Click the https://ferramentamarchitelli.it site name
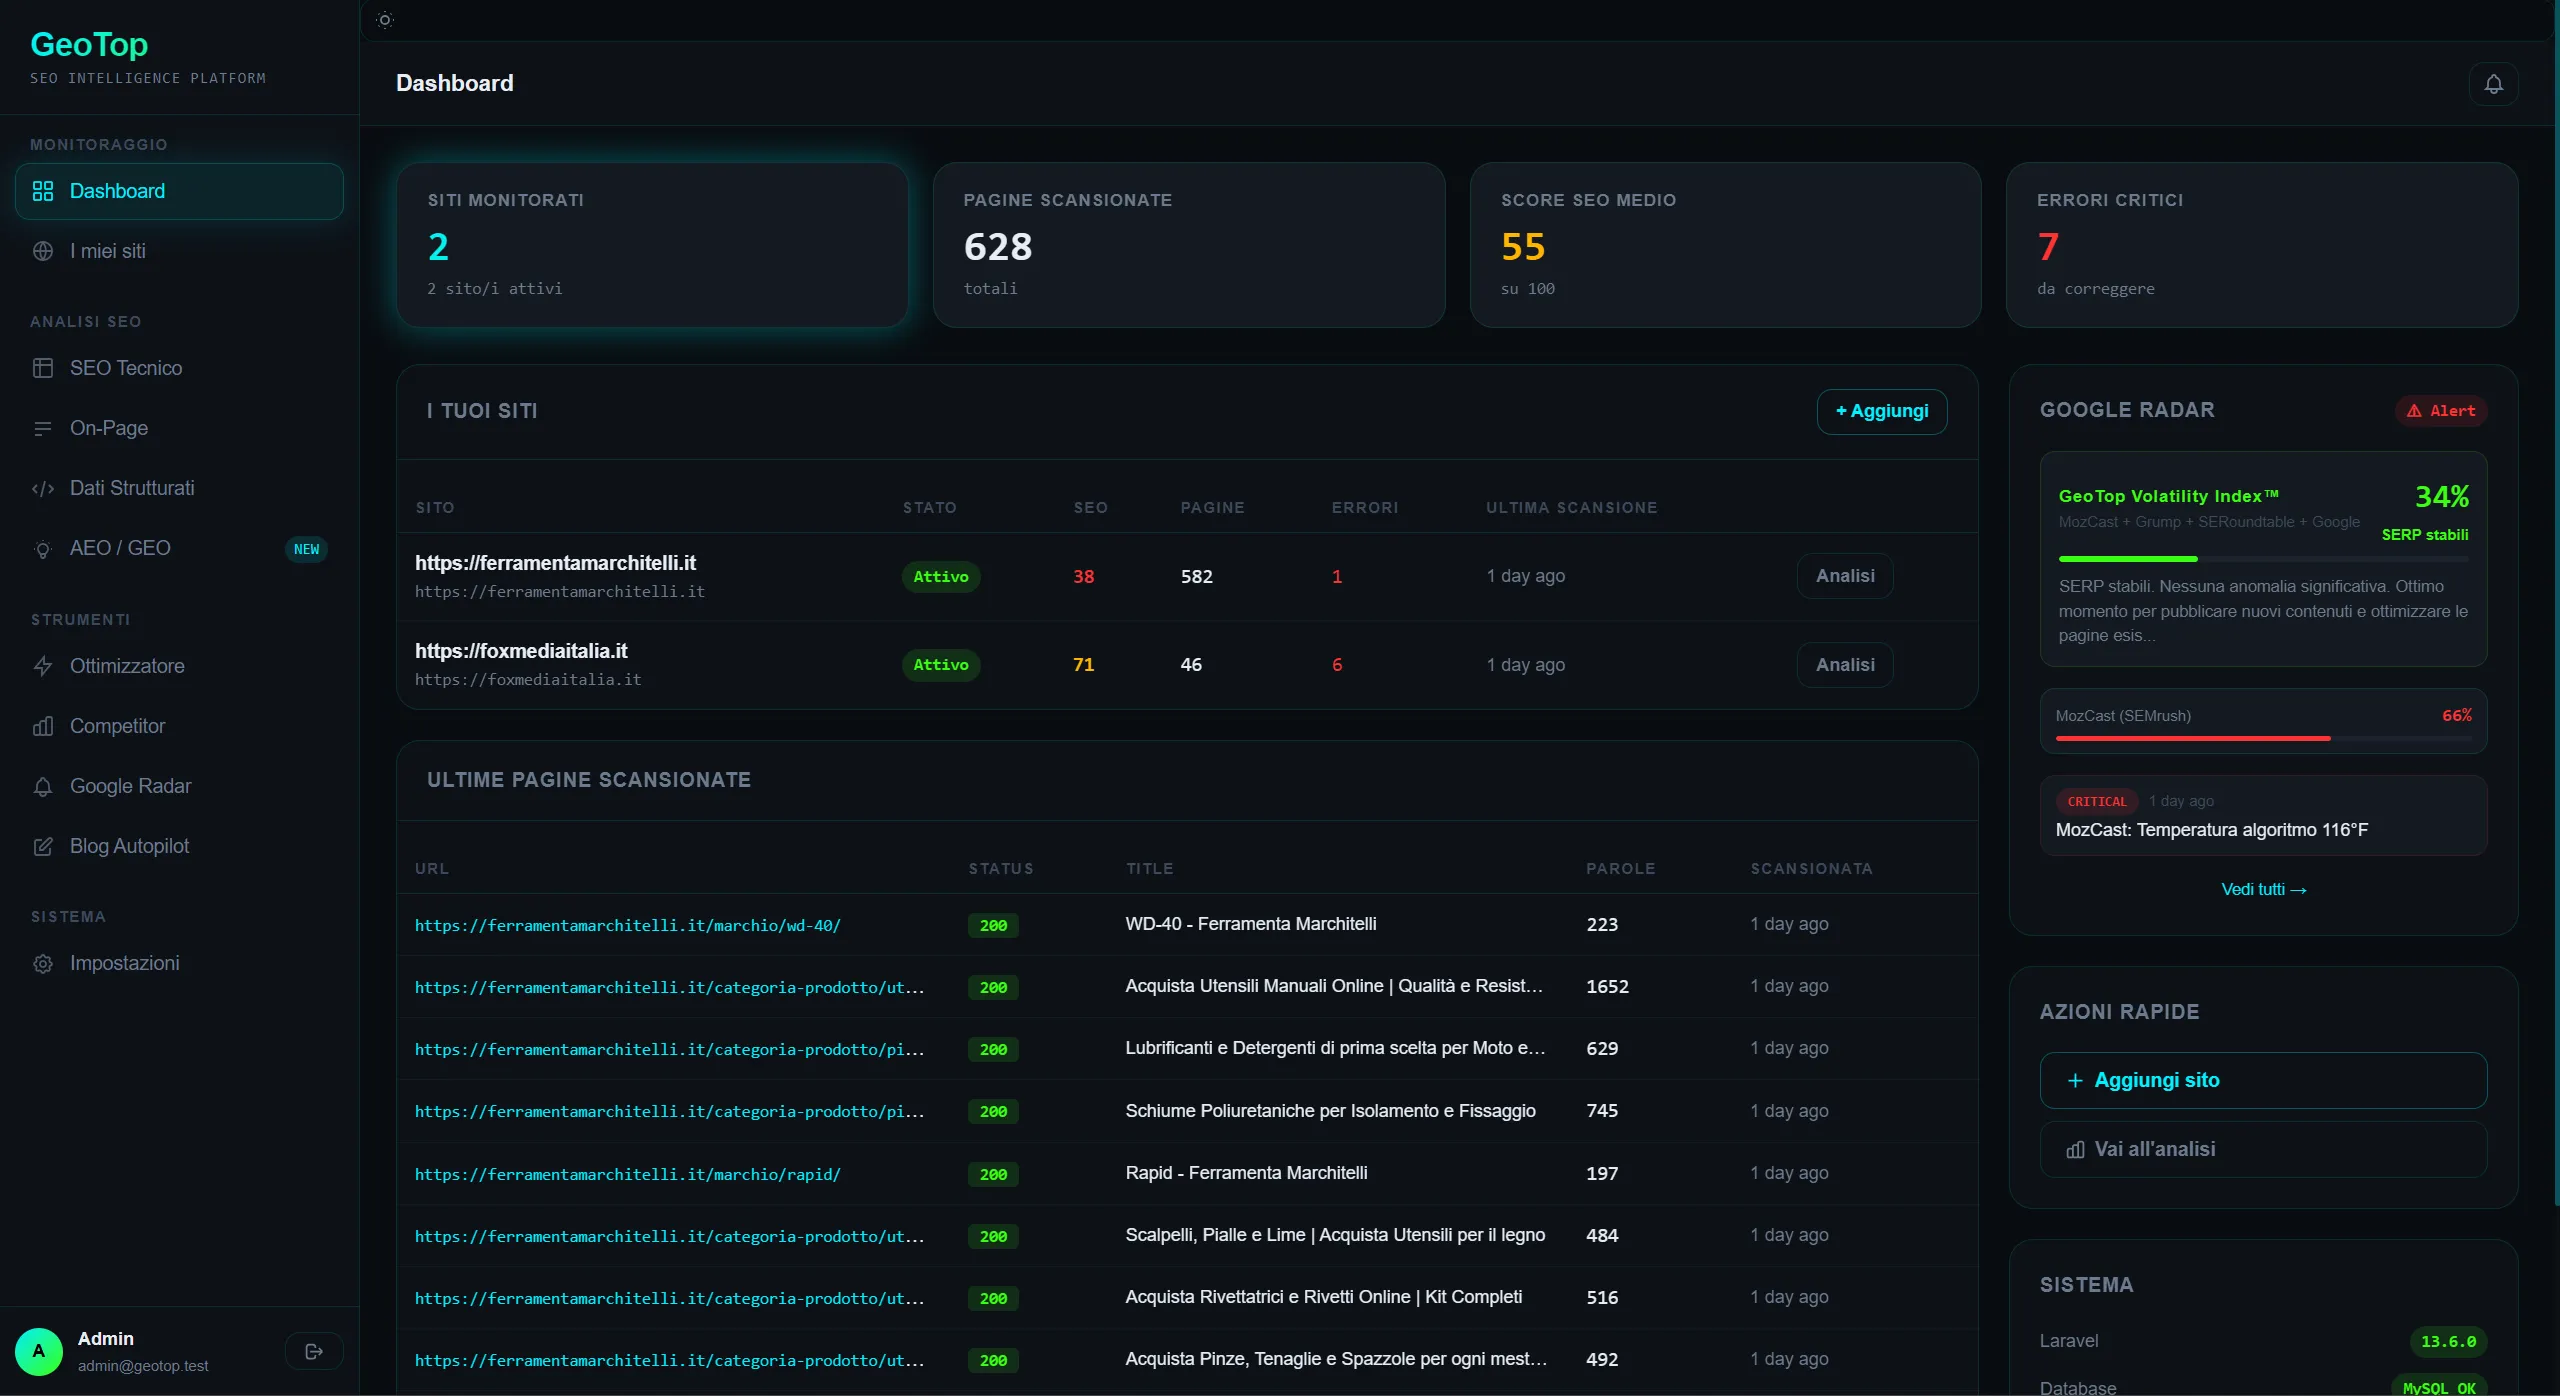 pos(555,563)
